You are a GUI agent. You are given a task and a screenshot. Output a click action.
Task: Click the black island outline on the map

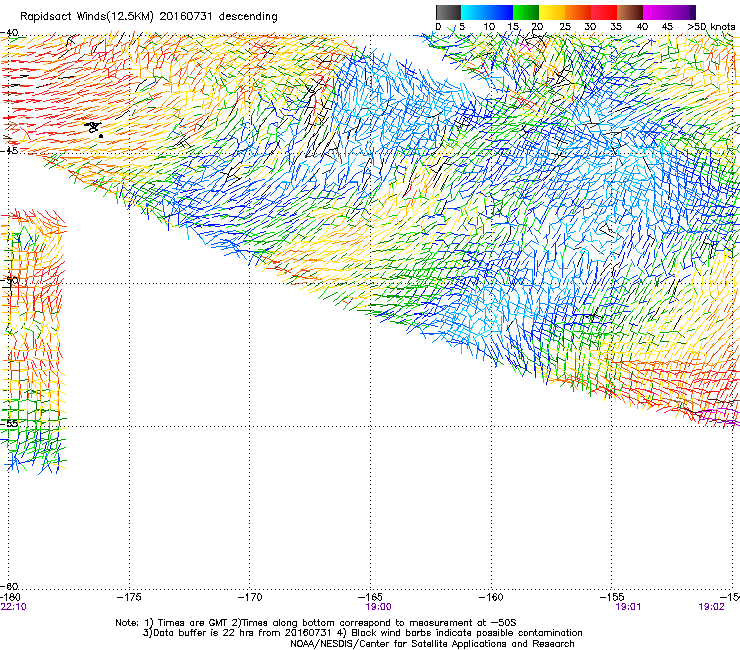pyautogui.click(x=93, y=127)
